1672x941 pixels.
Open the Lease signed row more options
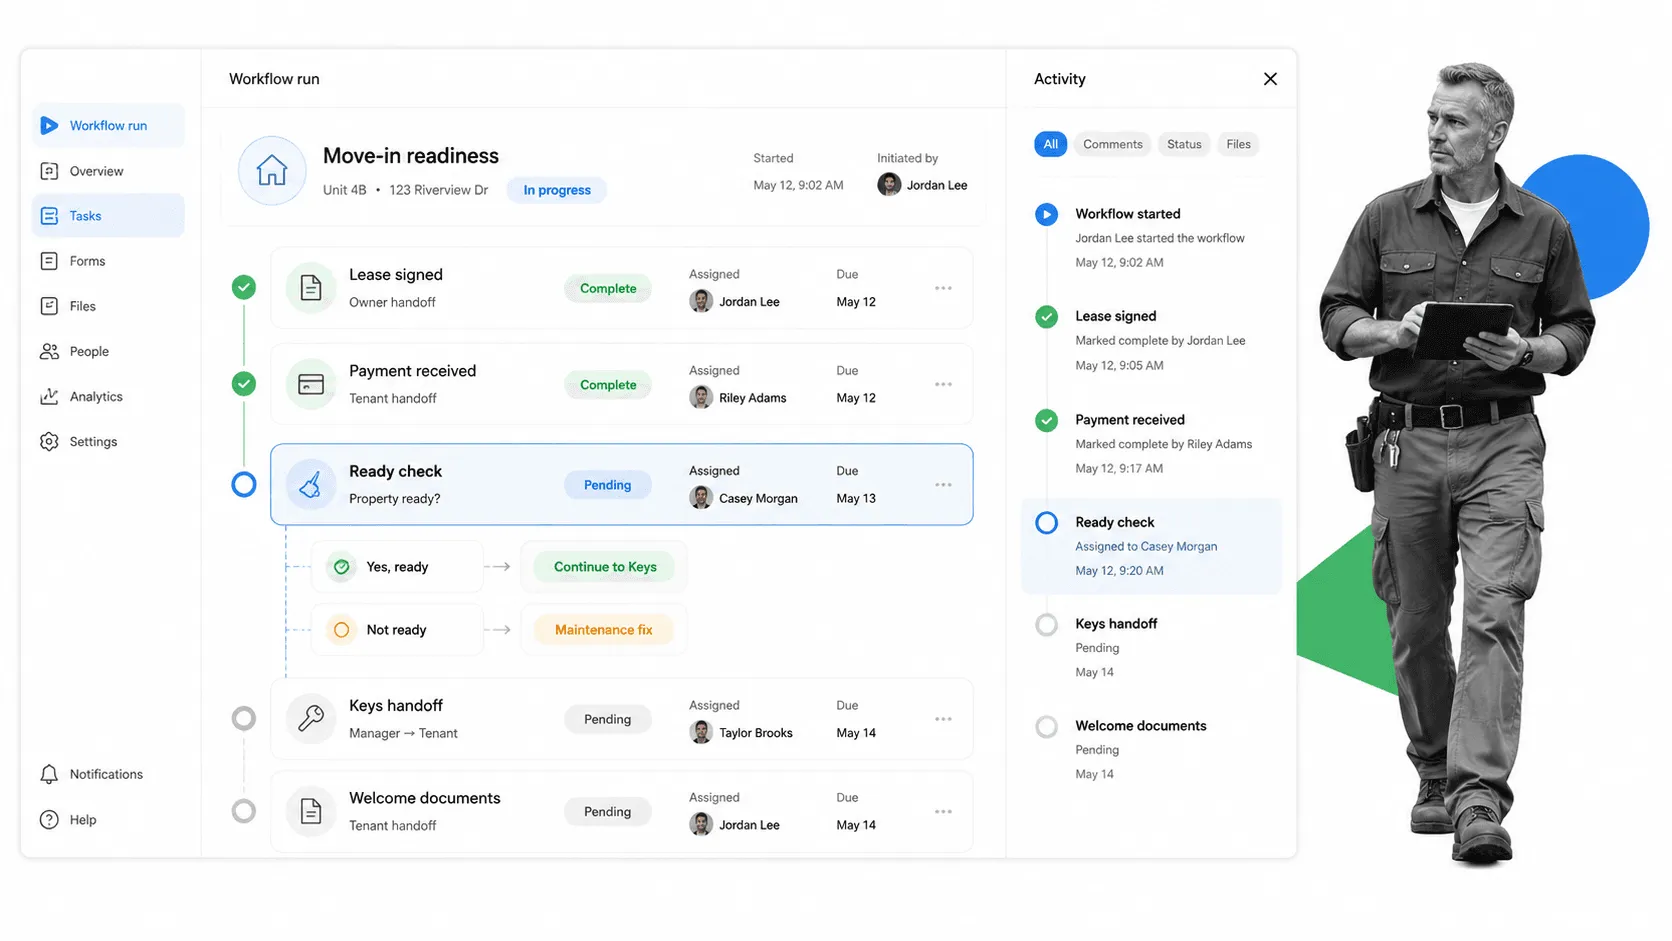943,288
